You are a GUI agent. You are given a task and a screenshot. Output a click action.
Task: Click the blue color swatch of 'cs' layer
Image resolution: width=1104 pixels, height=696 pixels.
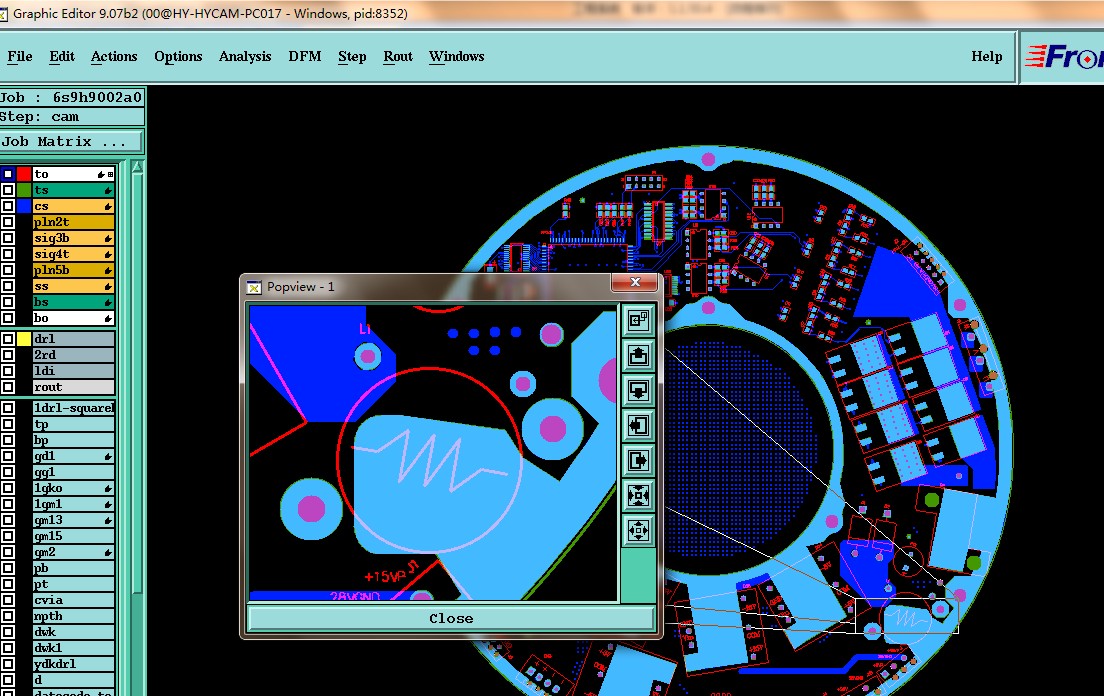(24, 206)
